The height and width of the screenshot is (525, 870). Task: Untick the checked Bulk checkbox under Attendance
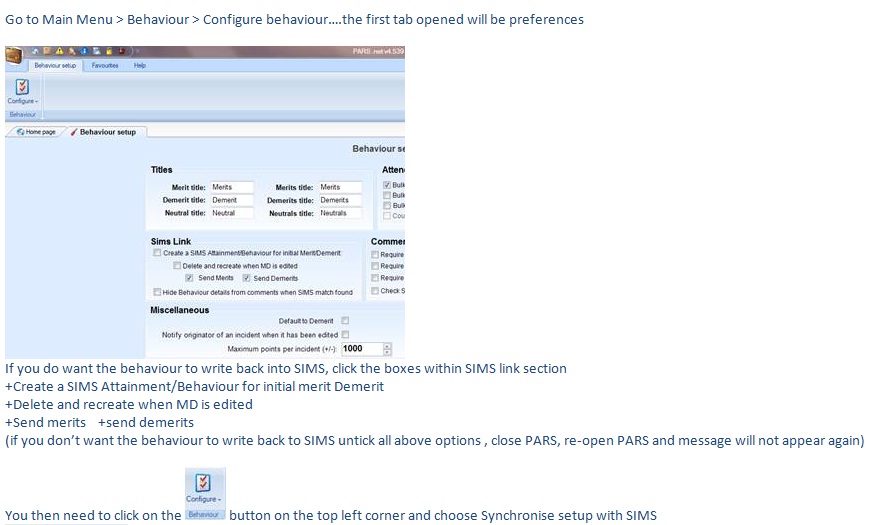click(x=387, y=185)
